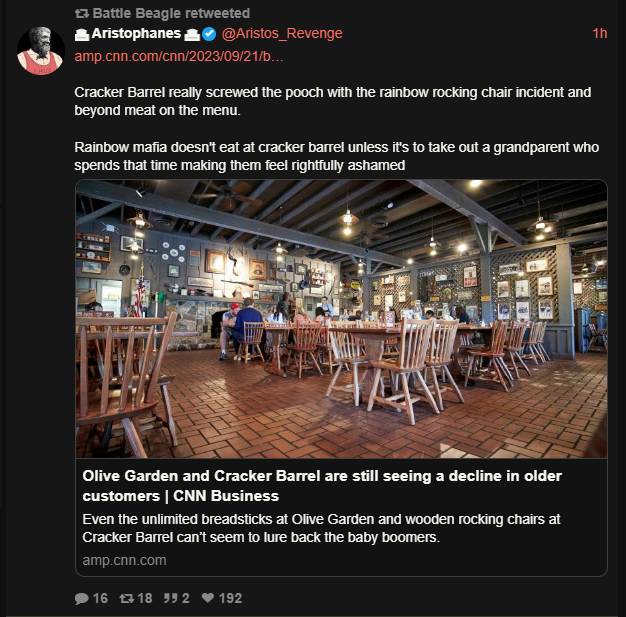
Task: Click the Battle Beagle retweeted label
Action: pos(171,13)
